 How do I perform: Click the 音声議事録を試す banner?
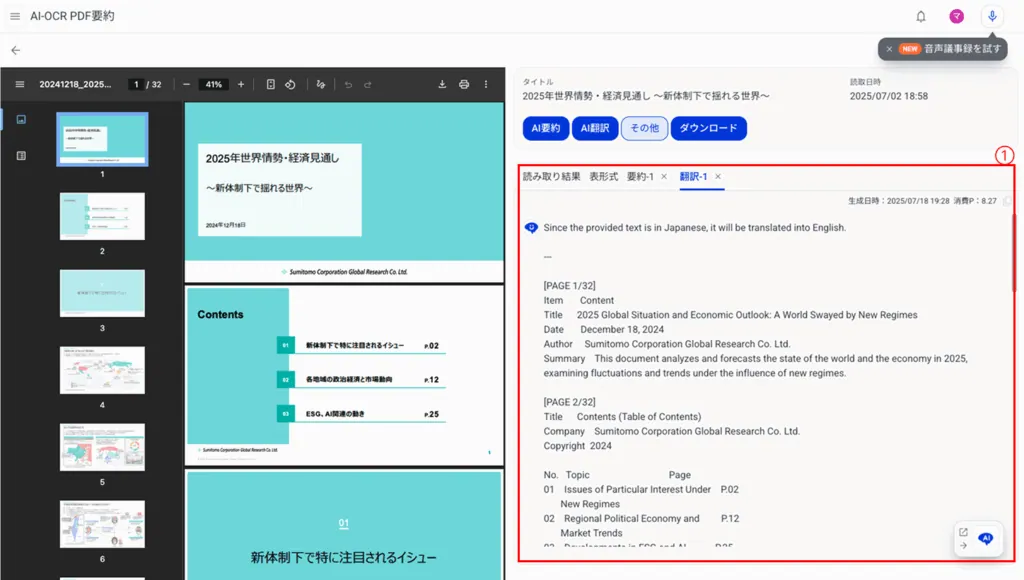click(942, 49)
